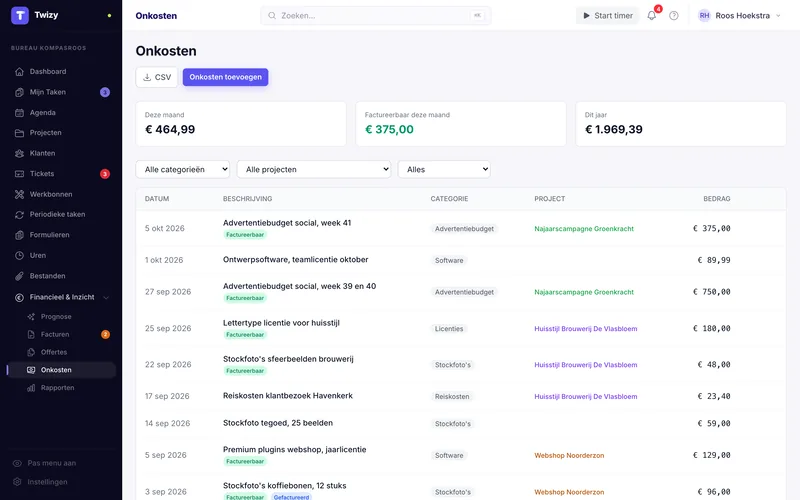Click the Onkosten icon in sidebar
800x500 pixels.
tap(31, 370)
